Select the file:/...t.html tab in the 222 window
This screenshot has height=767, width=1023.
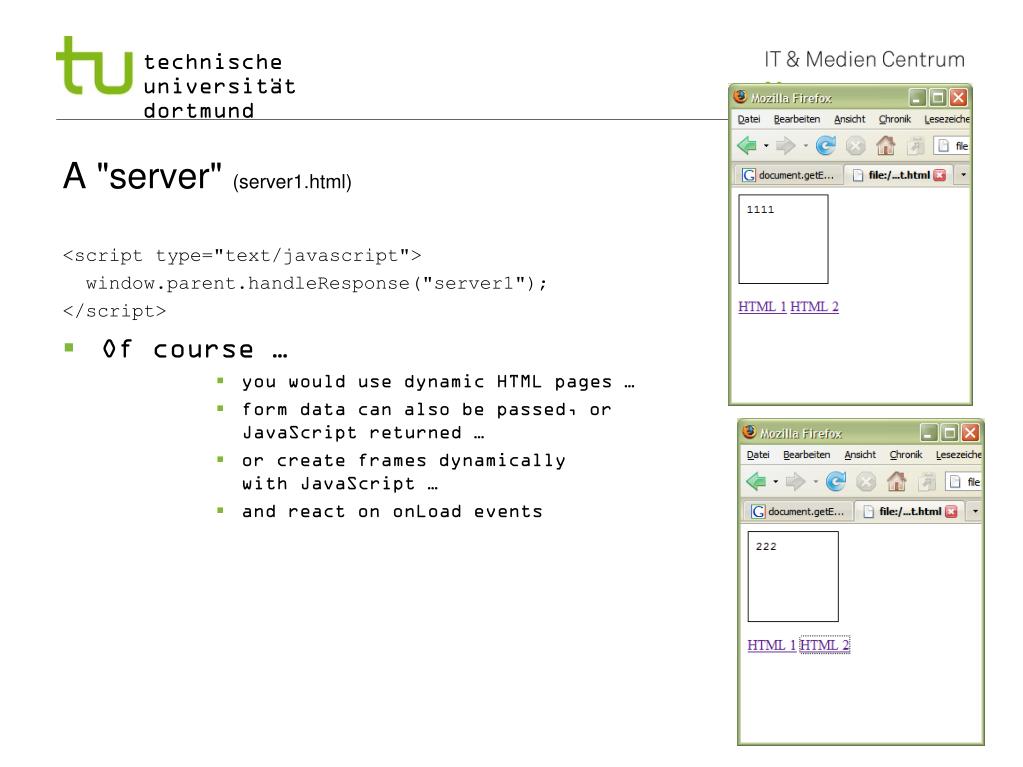pos(911,511)
